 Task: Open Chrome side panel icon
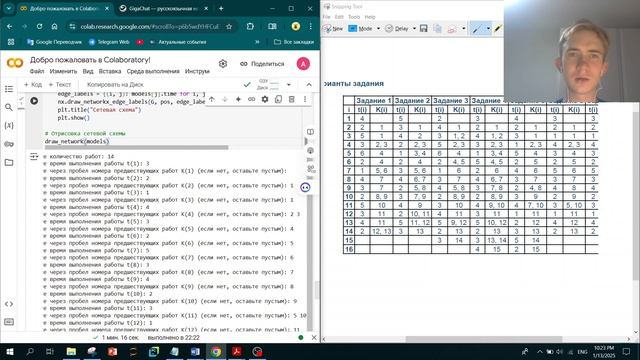[272, 27]
